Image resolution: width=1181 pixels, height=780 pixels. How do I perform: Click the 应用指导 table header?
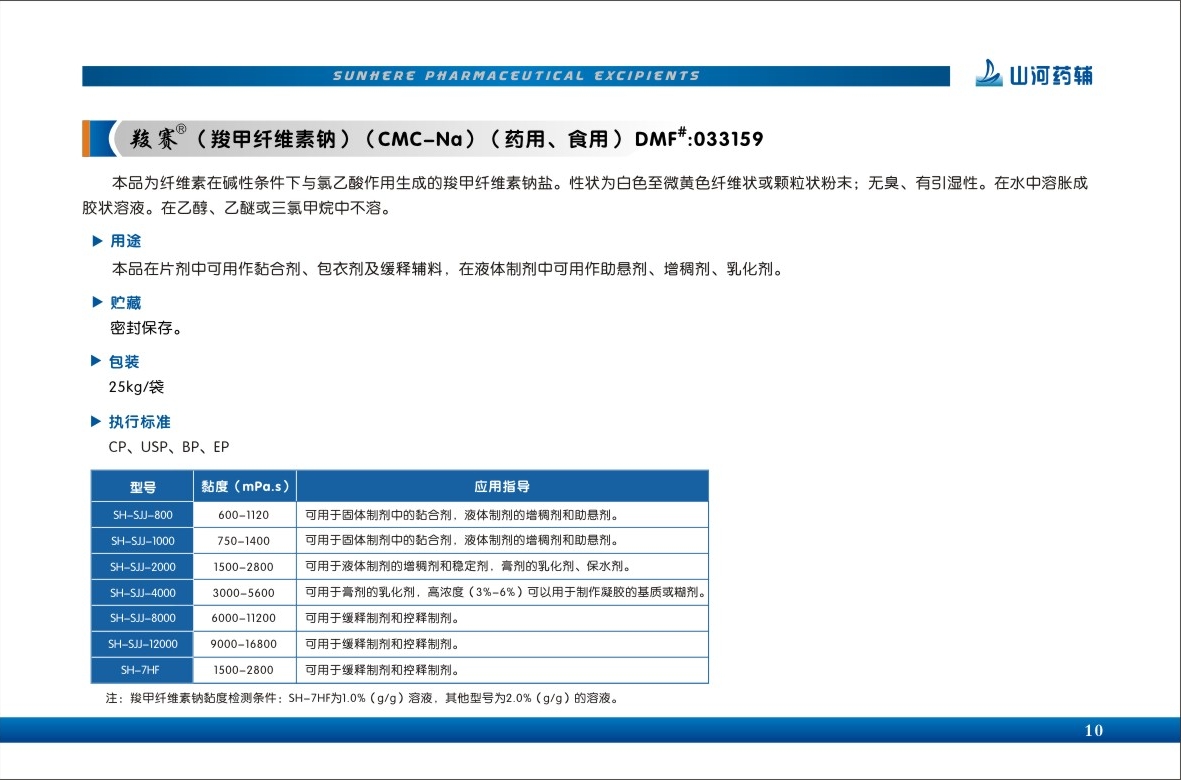502,486
